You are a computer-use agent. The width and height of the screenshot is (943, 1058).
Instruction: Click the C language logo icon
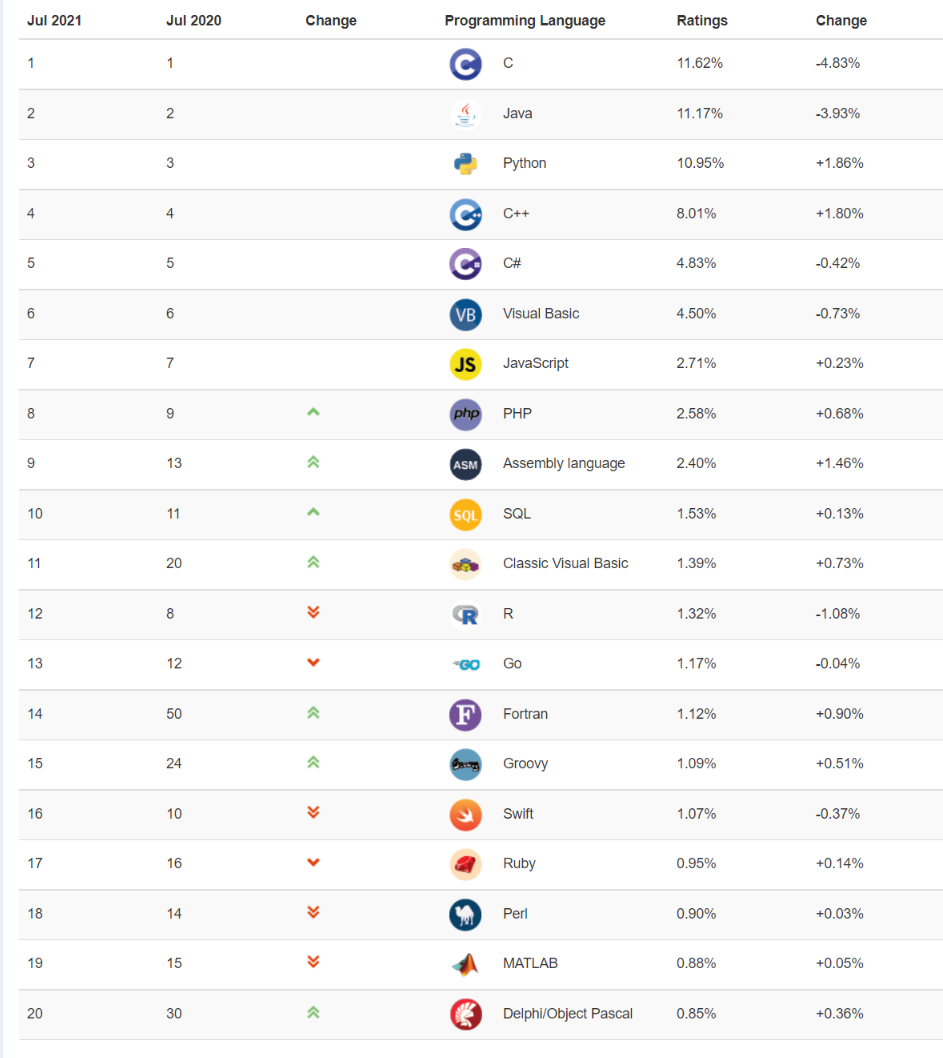click(465, 64)
